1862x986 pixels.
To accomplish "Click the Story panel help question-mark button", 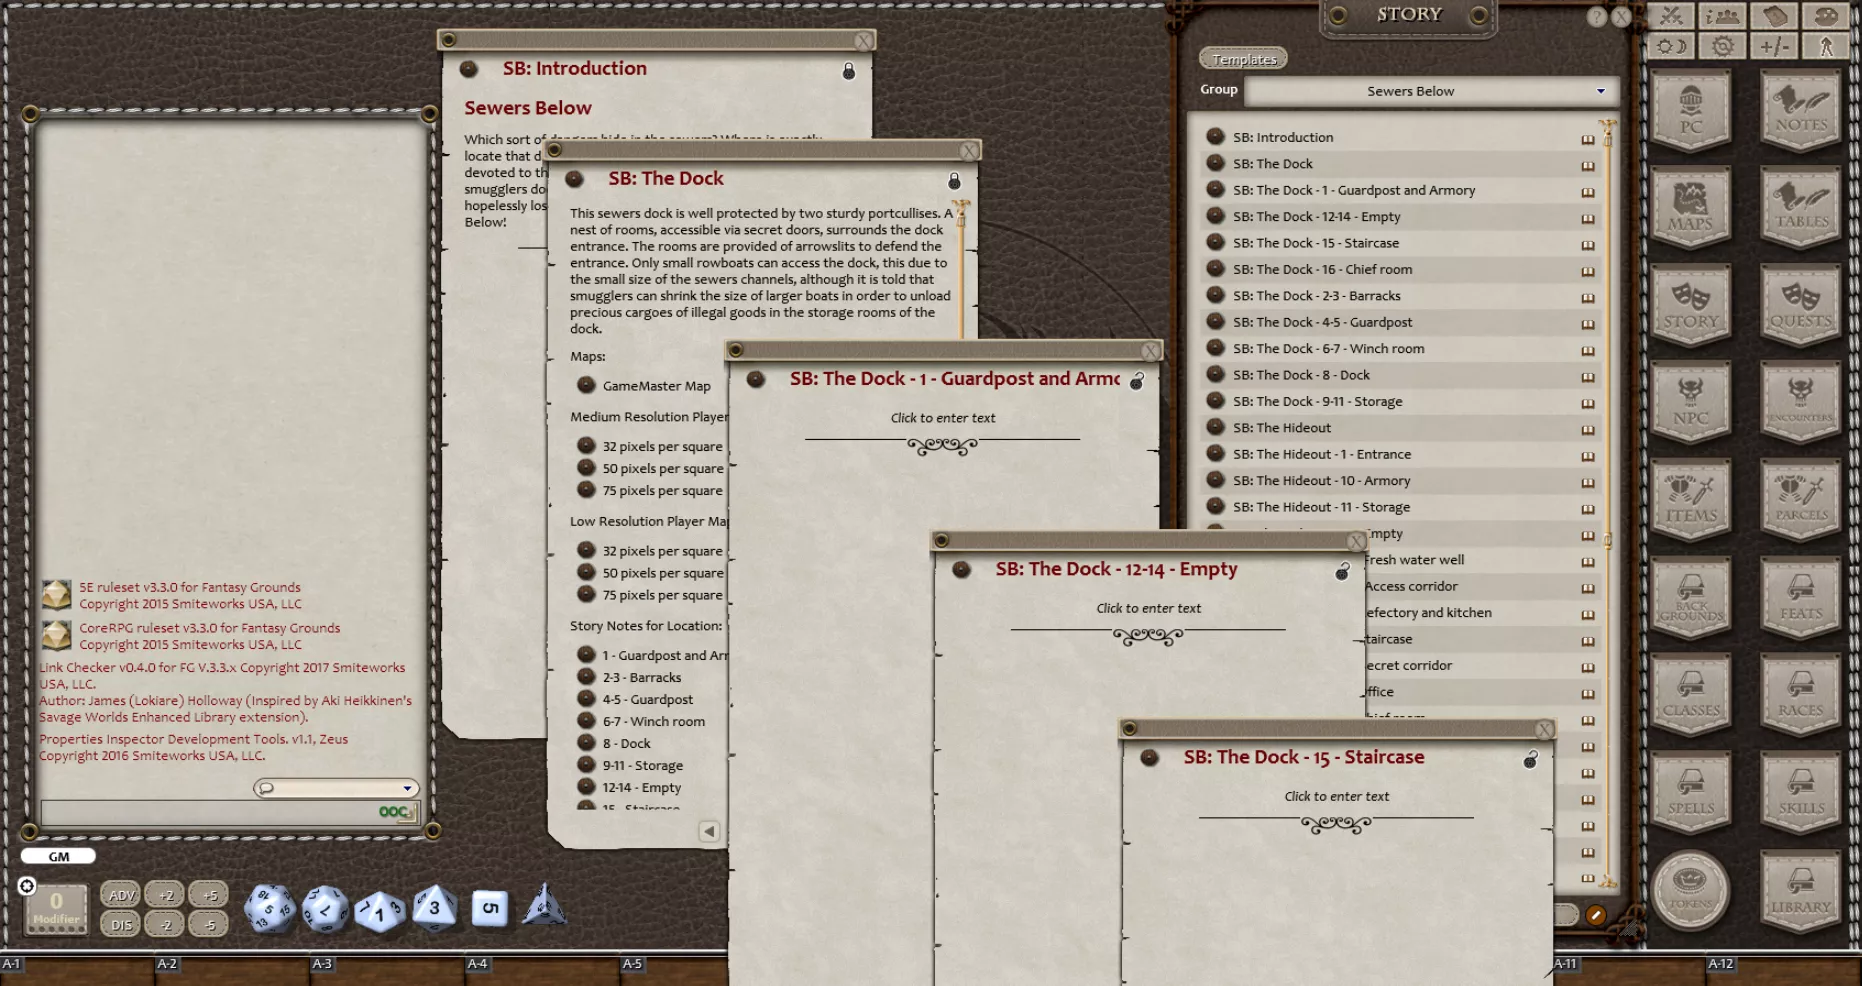I will tap(1596, 16).
